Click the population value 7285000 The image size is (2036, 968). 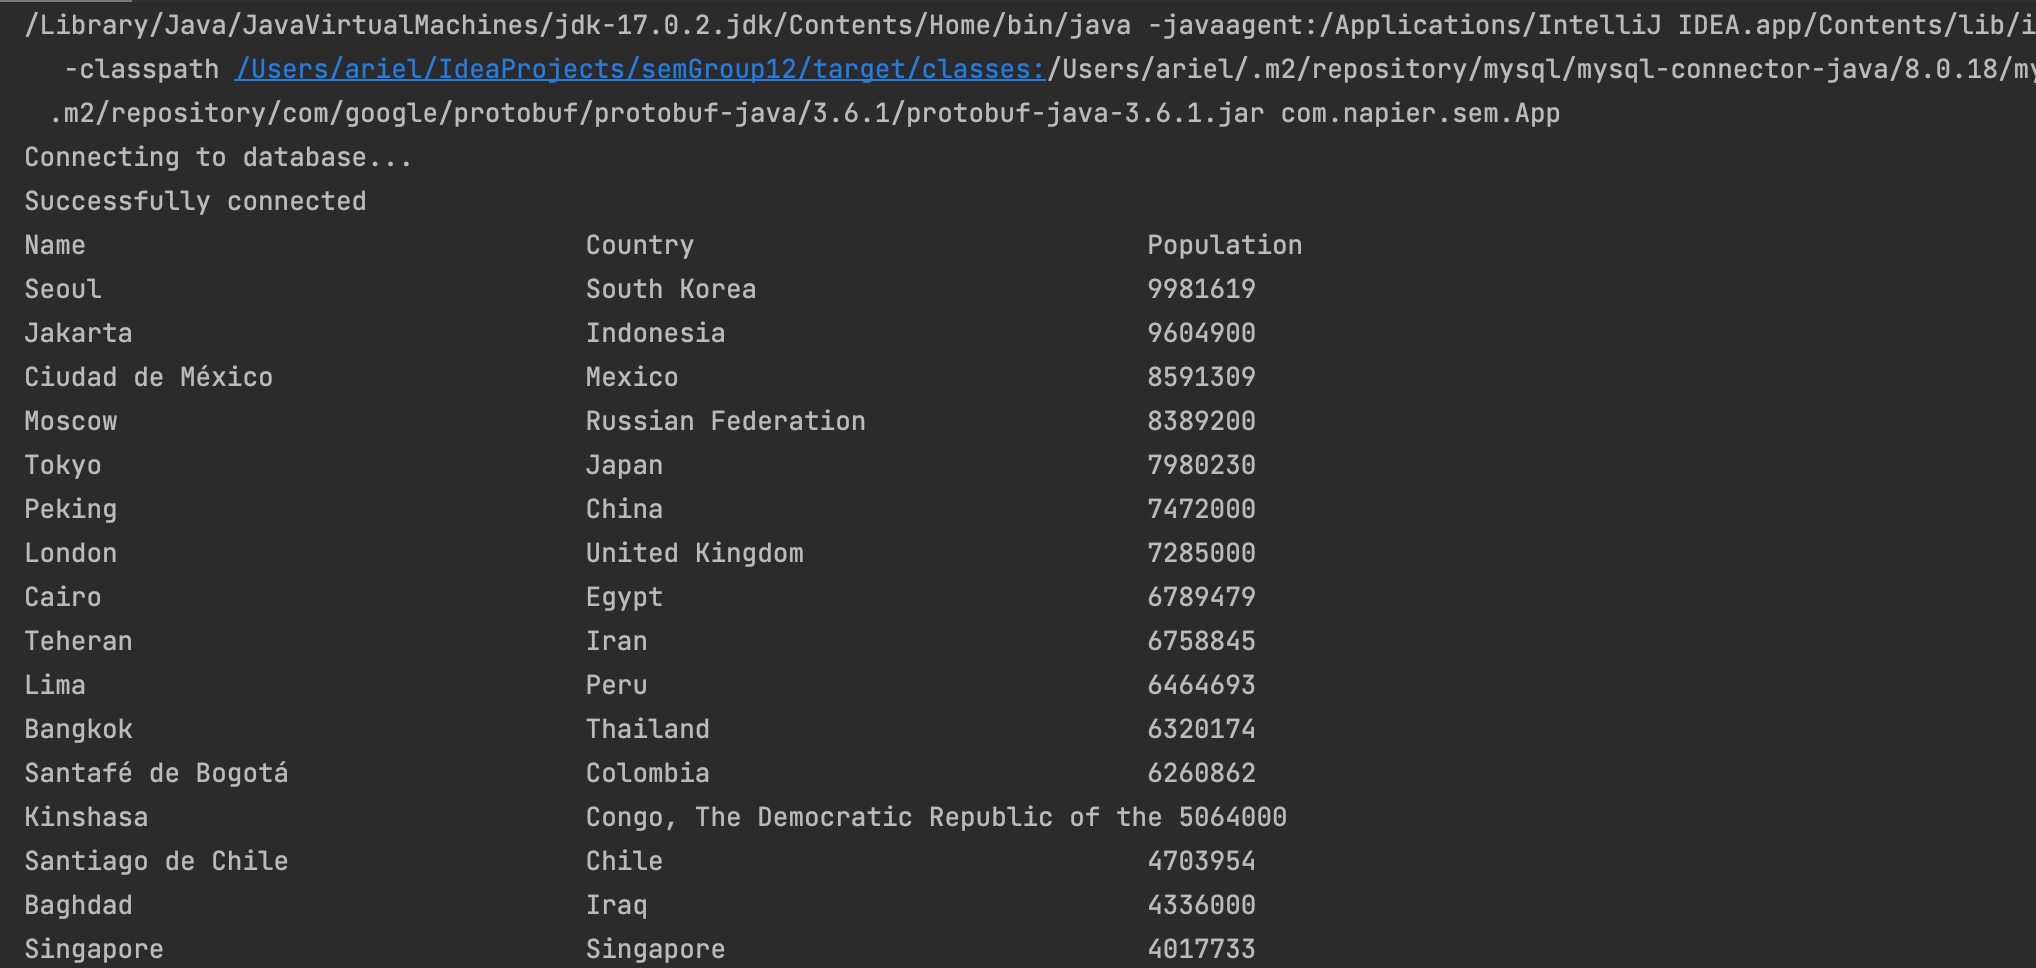pos(1201,553)
